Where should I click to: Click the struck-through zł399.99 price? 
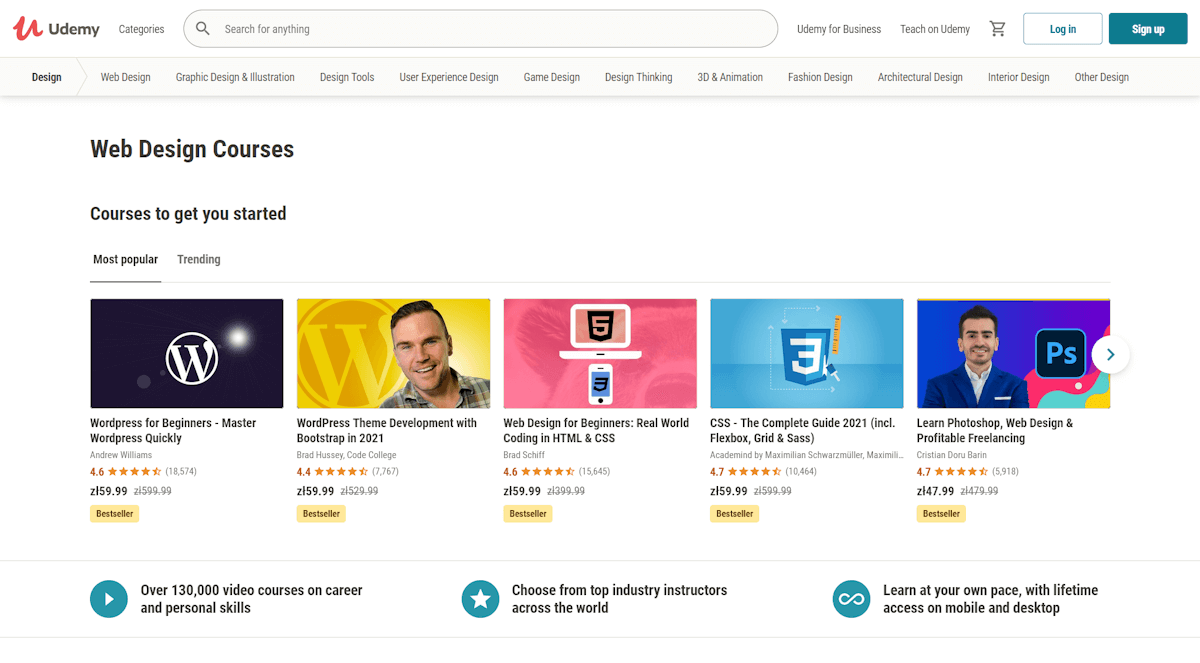(566, 491)
